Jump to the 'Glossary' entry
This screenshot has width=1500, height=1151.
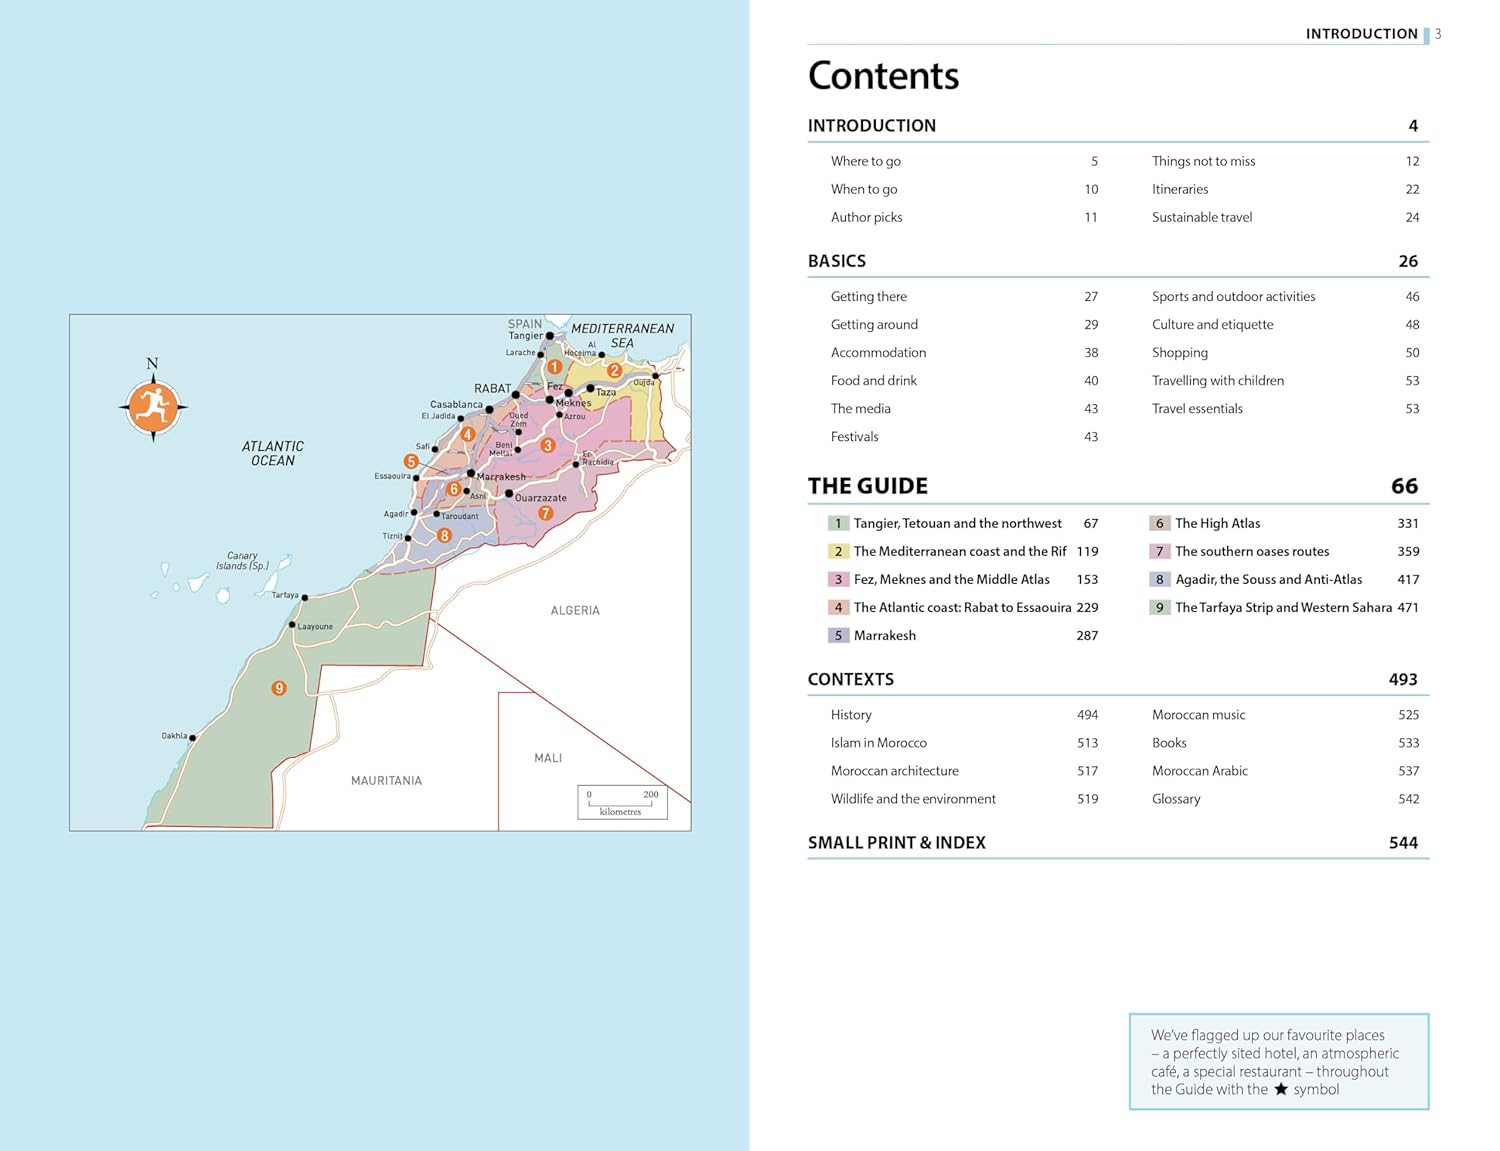(x=1176, y=798)
